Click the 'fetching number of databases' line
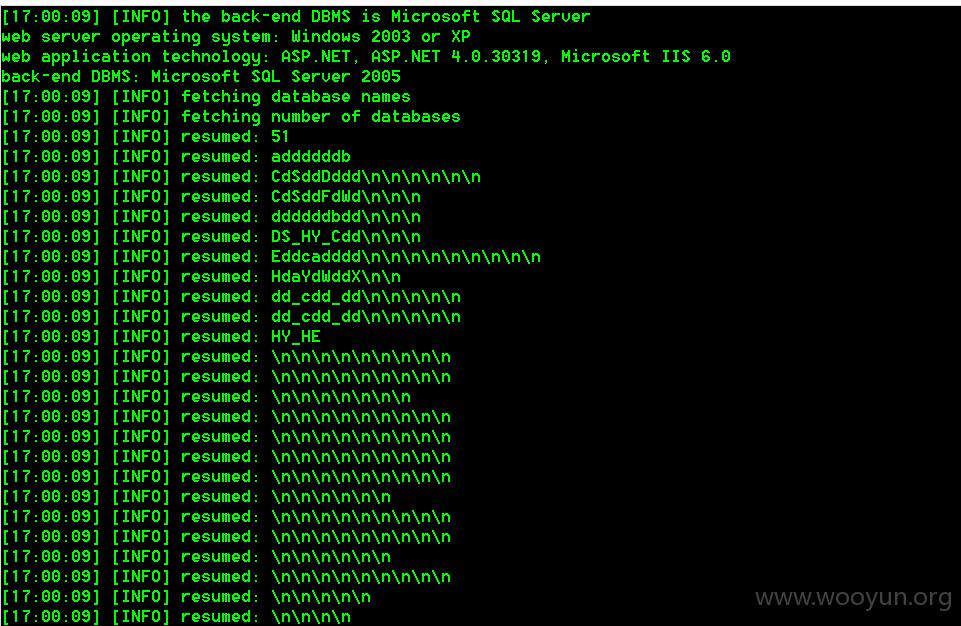The image size is (961, 626). click(x=231, y=116)
